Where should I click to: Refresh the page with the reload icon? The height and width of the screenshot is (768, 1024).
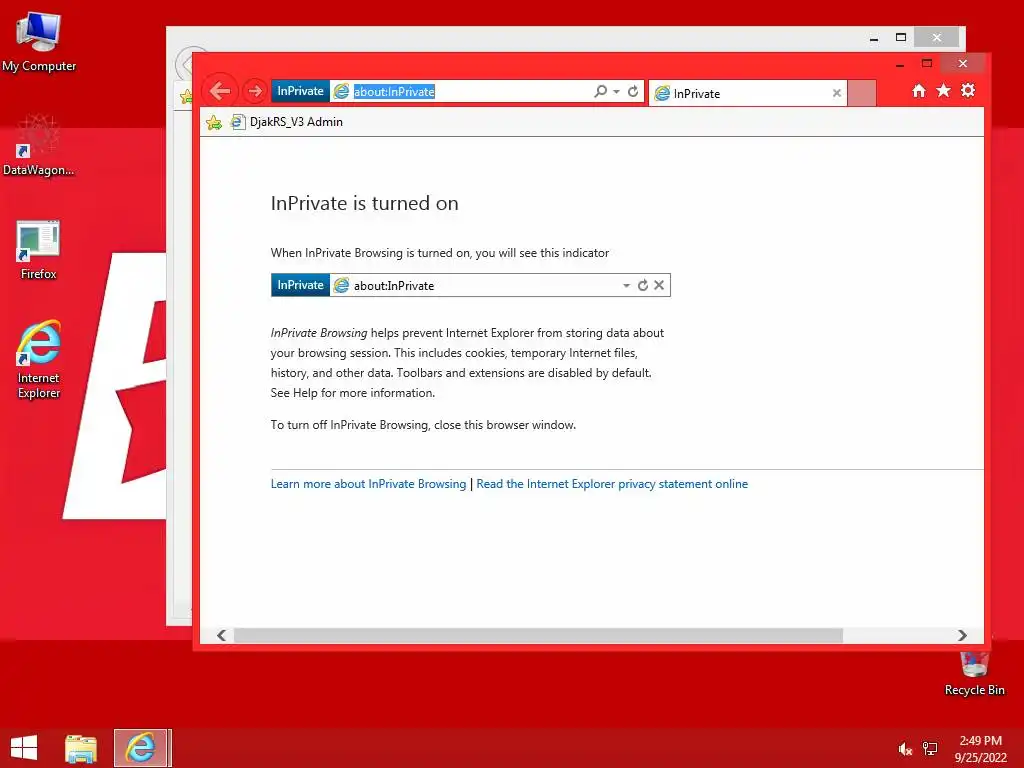click(633, 91)
